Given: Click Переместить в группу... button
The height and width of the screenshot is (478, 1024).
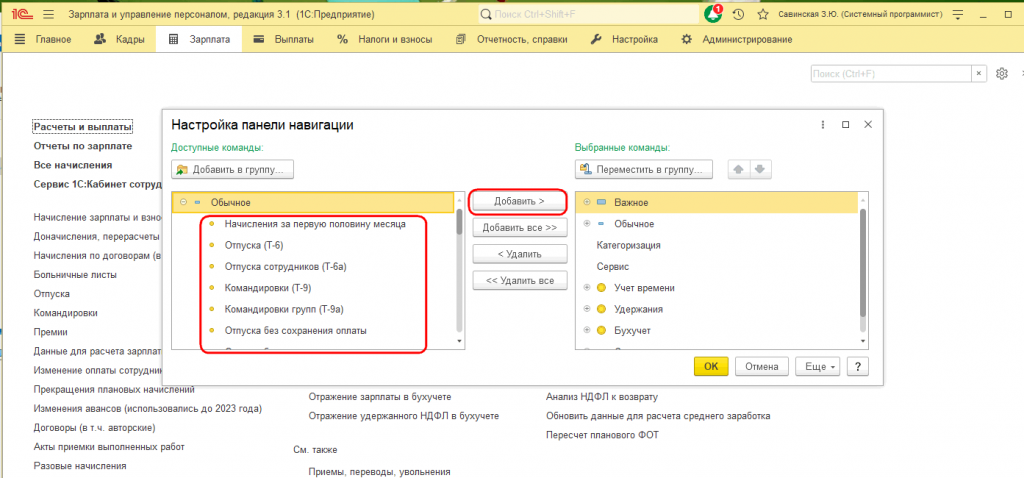Looking at the screenshot, I should (643, 169).
